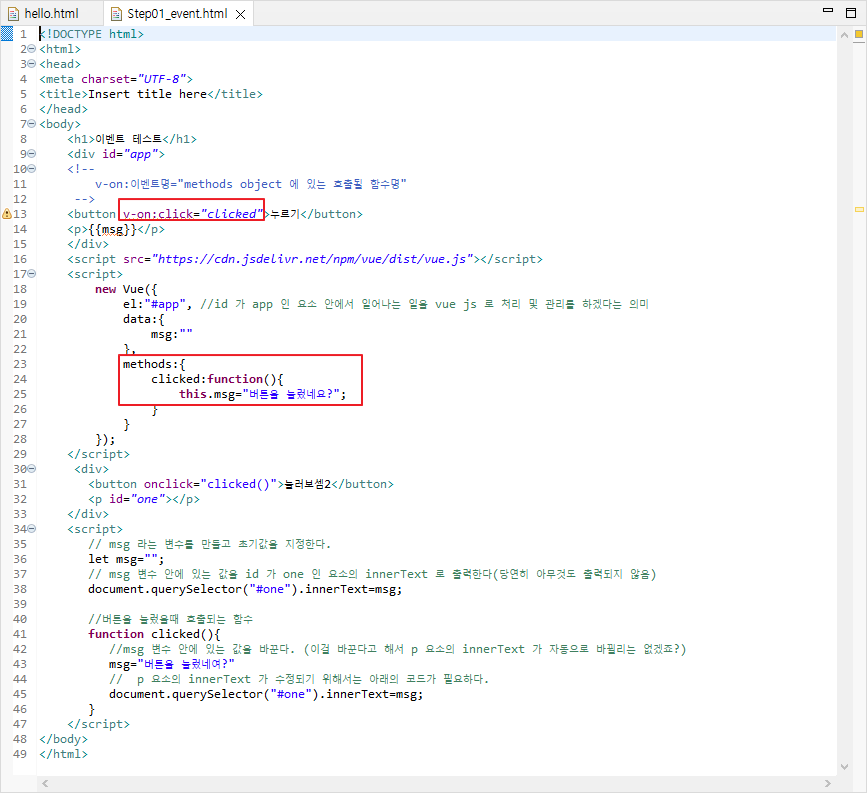The image size is (867, 793).
Task: Click the vertical scrollbar down arrow
Action: pyautogui.click(x=844, y=766)
